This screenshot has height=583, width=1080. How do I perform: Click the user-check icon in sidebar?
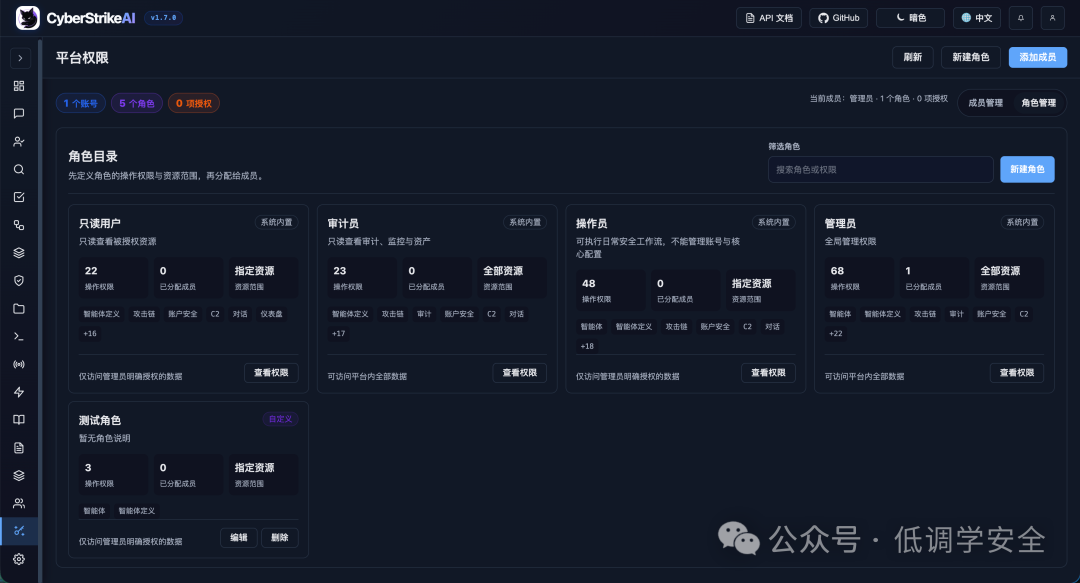19,142
